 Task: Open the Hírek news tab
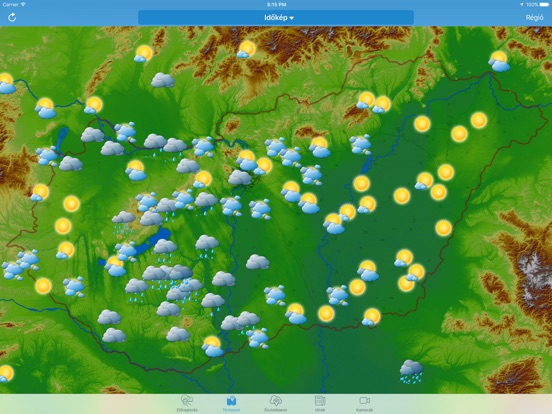320,403
